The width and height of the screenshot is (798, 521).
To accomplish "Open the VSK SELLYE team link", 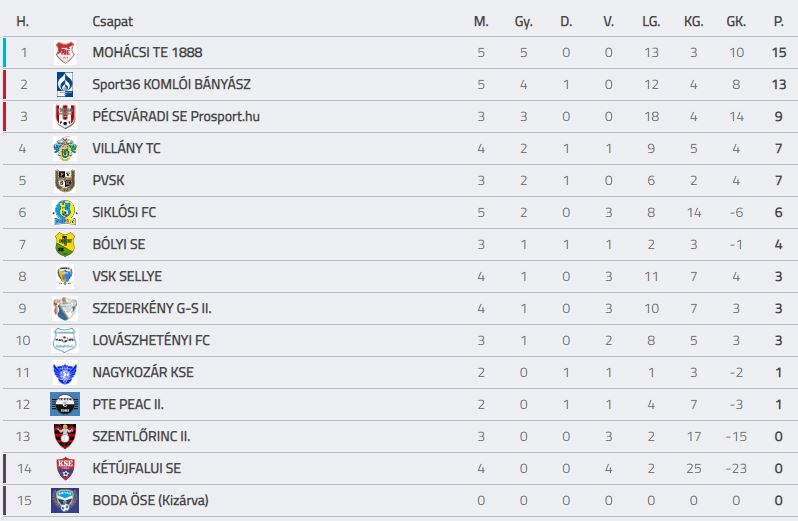I will point(127,276).
